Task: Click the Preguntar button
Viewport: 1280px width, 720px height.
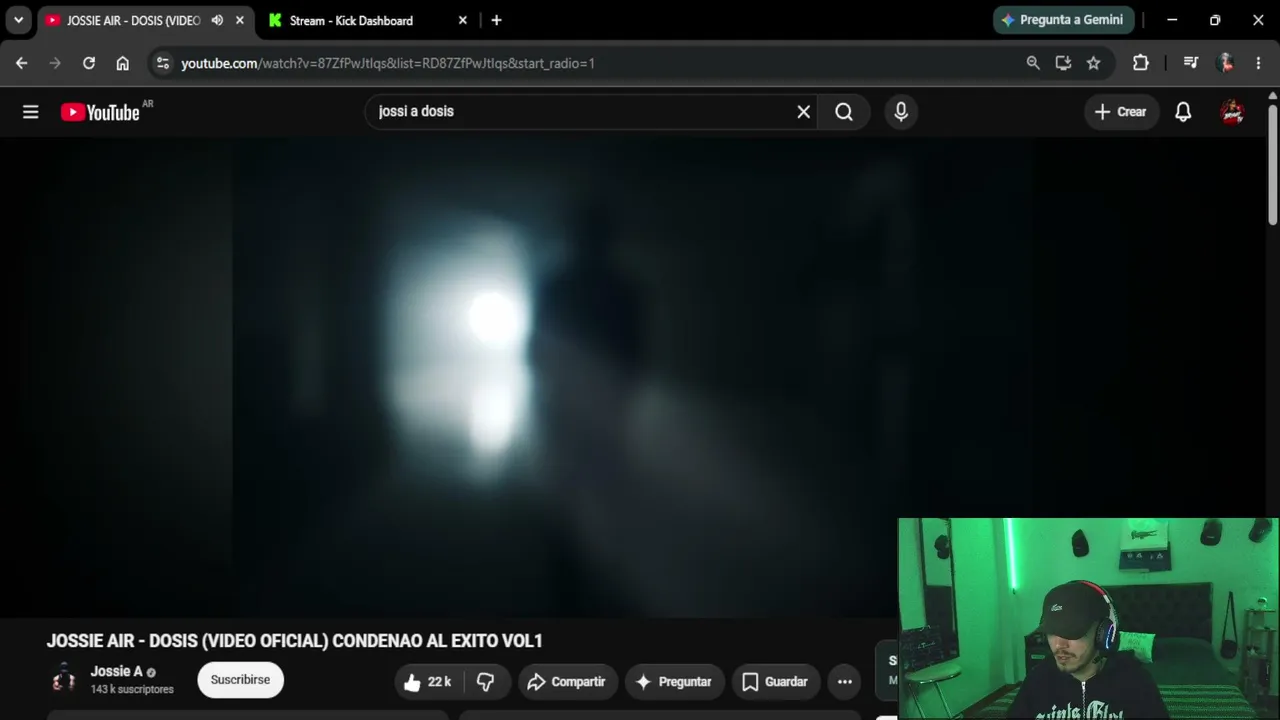Action: pos(674,682)
